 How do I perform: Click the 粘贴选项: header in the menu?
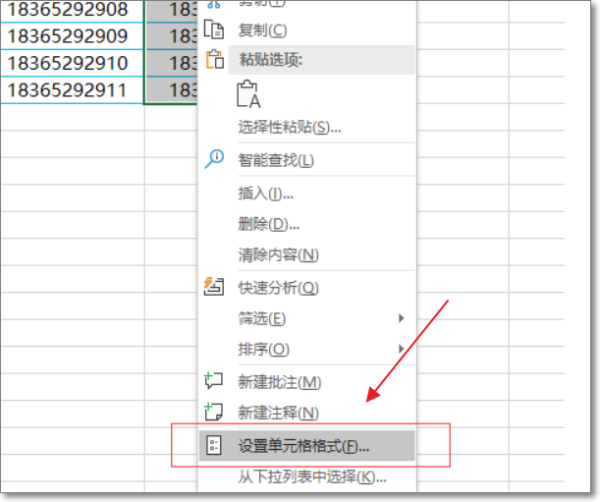321,60
